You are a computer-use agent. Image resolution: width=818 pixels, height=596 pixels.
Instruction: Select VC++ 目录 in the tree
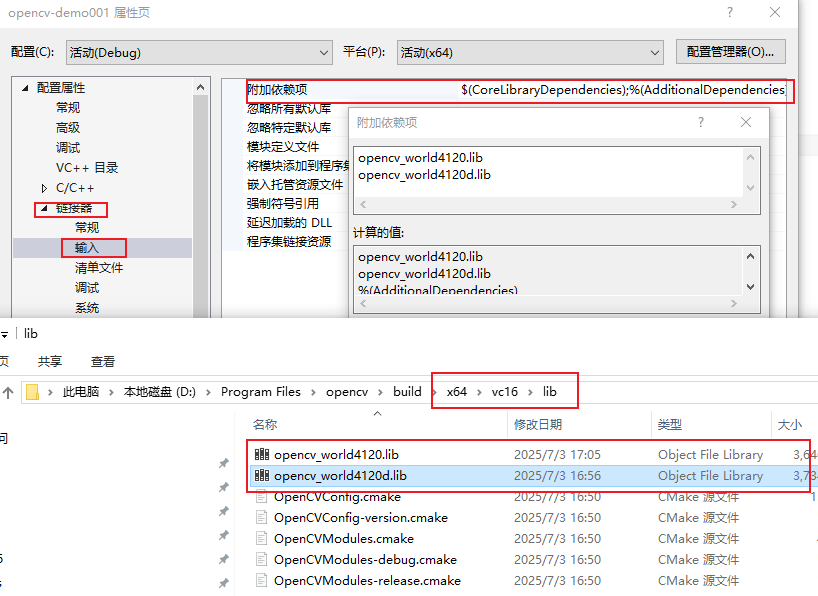tap(87, 168)
